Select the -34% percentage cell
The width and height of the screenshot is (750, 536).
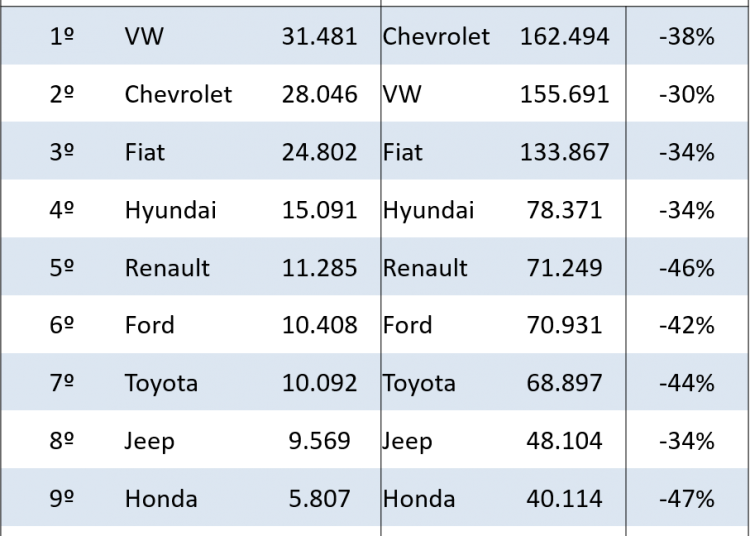coord(687,153)
